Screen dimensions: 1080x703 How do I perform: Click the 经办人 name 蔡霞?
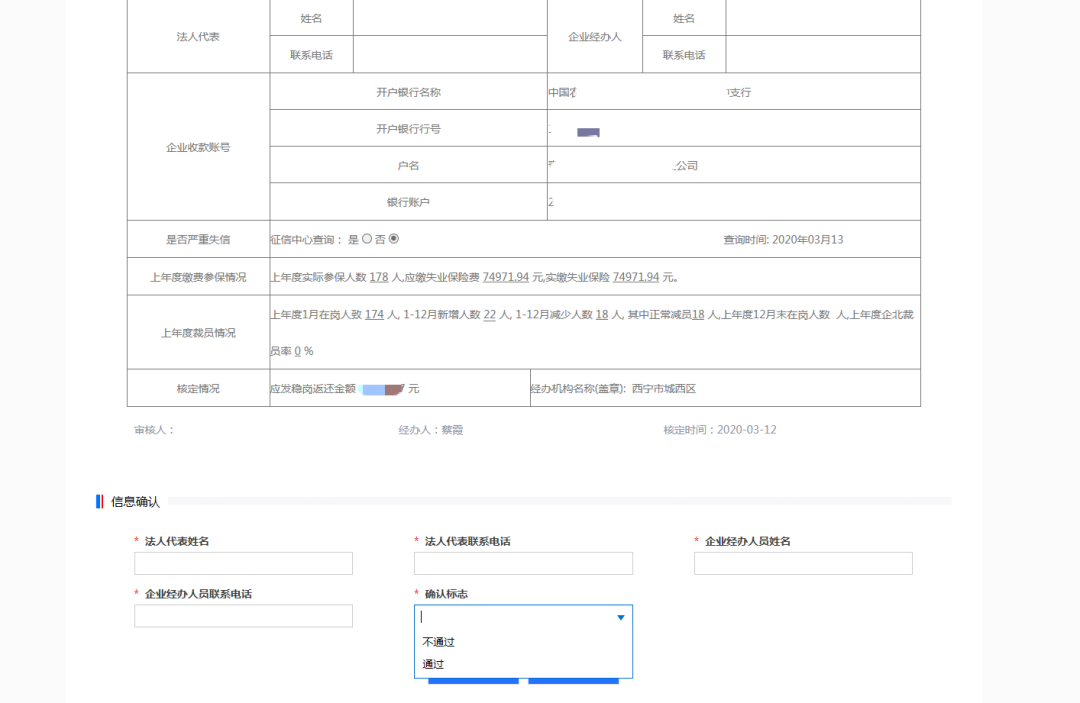(451, 429)
